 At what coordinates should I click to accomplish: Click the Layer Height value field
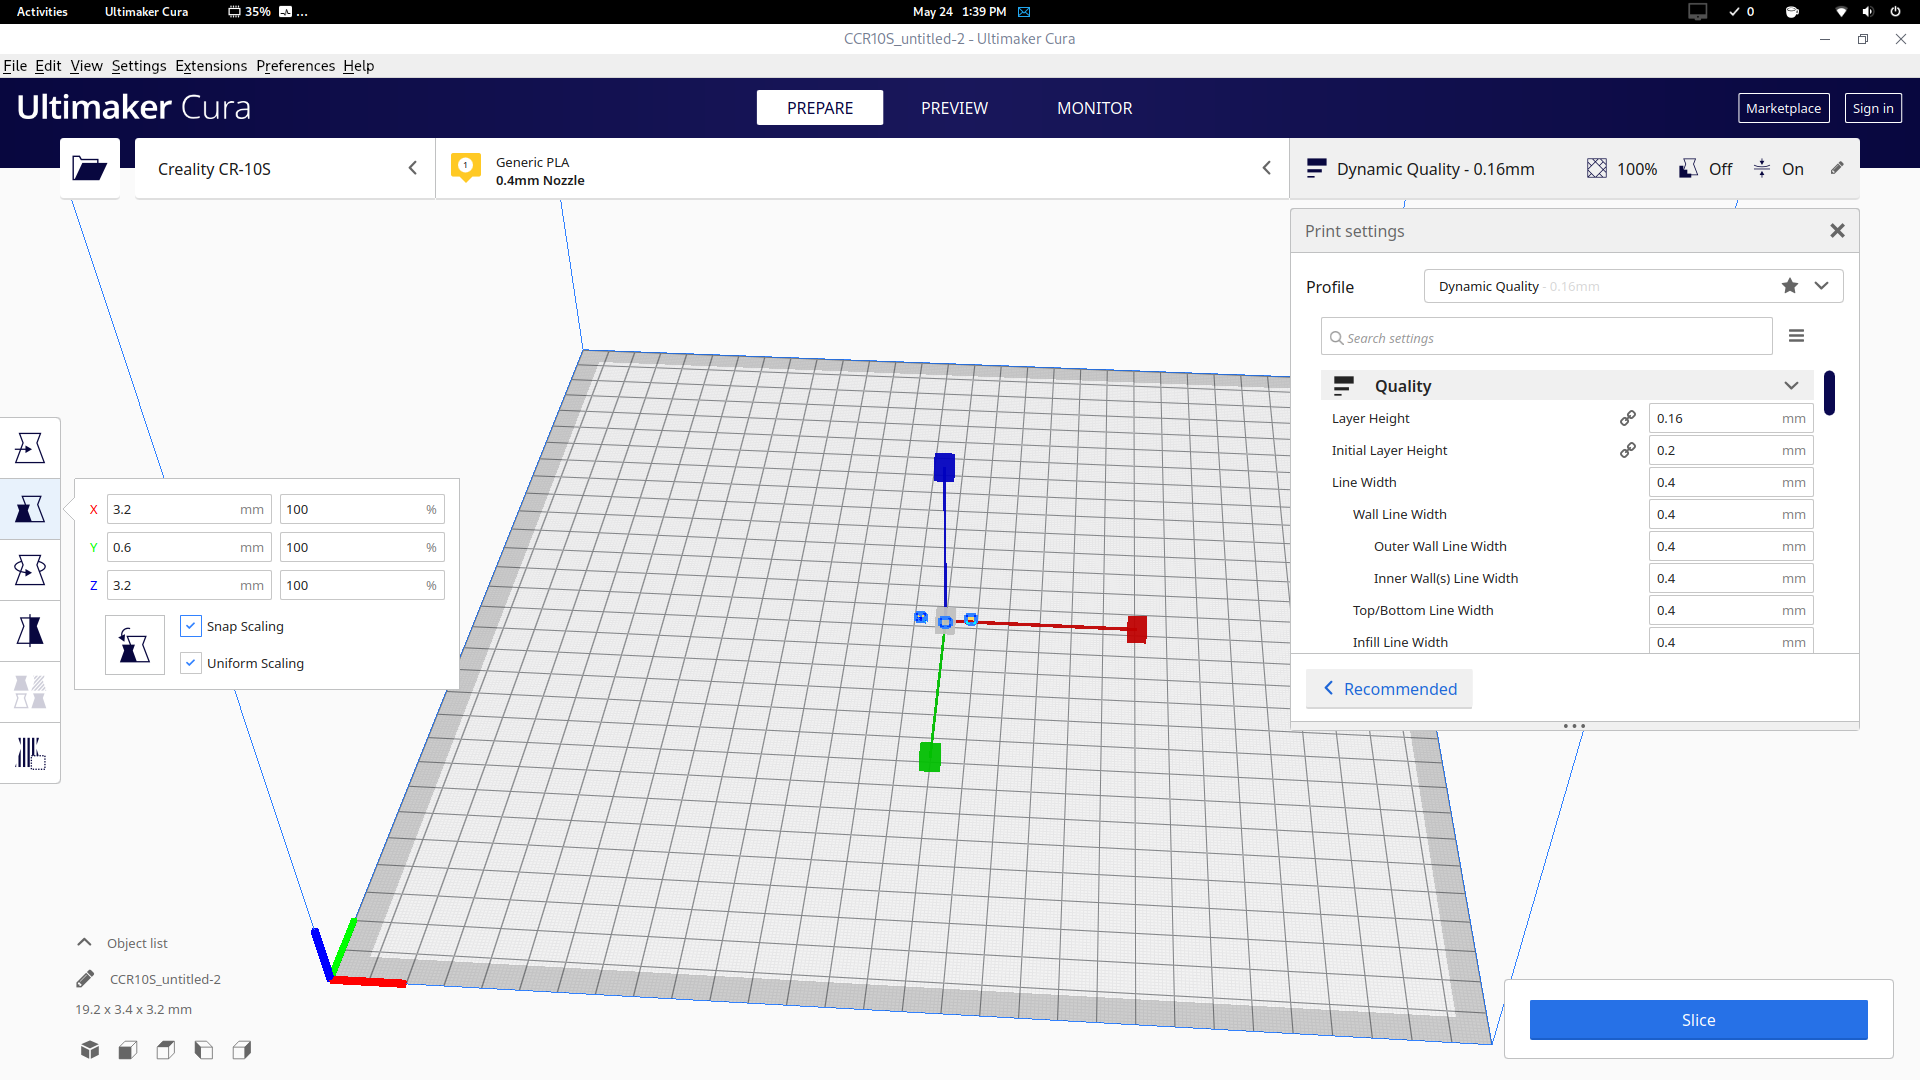tap(1730, 418)
